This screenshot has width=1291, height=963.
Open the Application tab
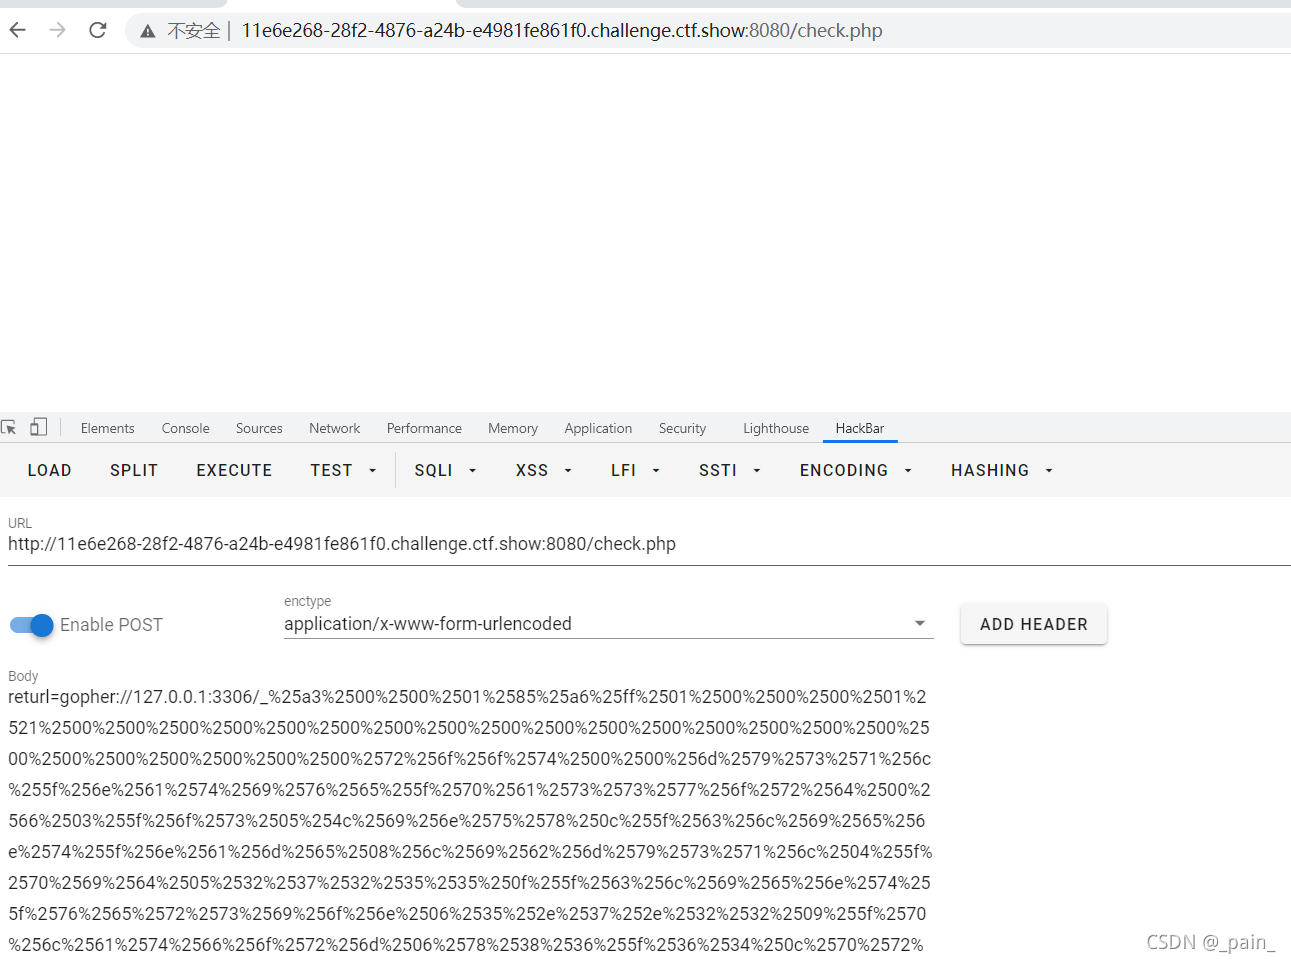tap(598, 428)
